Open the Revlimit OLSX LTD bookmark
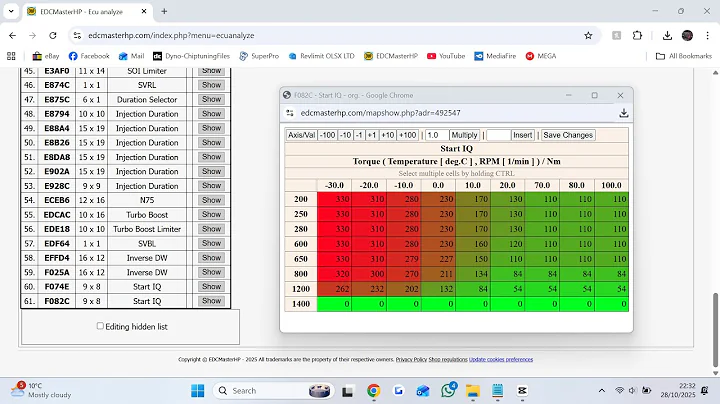This screenshot has width=720, height=404. click(x=321, y=56)
